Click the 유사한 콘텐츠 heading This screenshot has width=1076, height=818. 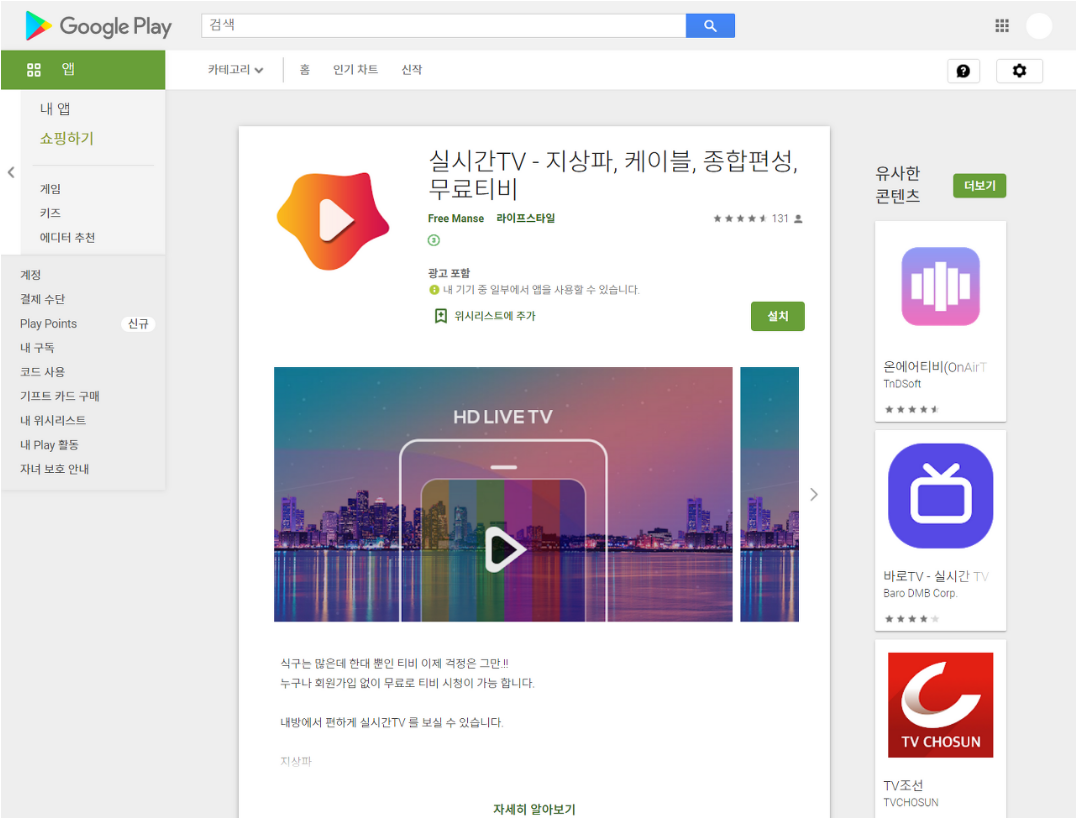click(x=898, y=185)
